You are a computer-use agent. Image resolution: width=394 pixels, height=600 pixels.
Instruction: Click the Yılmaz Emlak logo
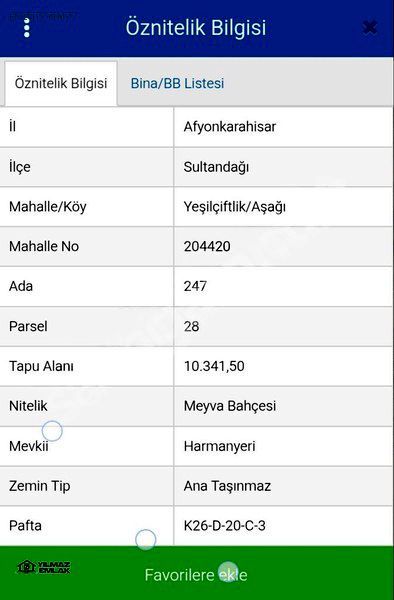pyautogui.click(x=44, y=567)
